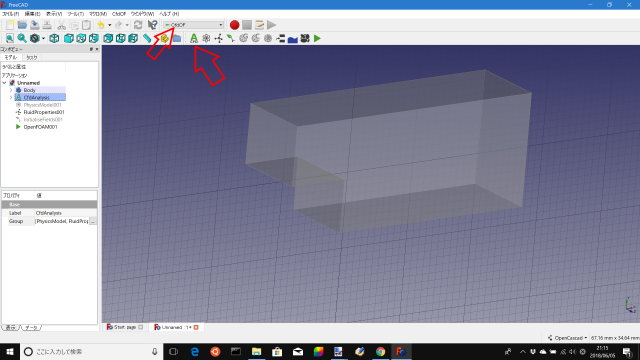Open the View menu
The image size is (640, 360).
pyautogui.click(x=54, y=14)
